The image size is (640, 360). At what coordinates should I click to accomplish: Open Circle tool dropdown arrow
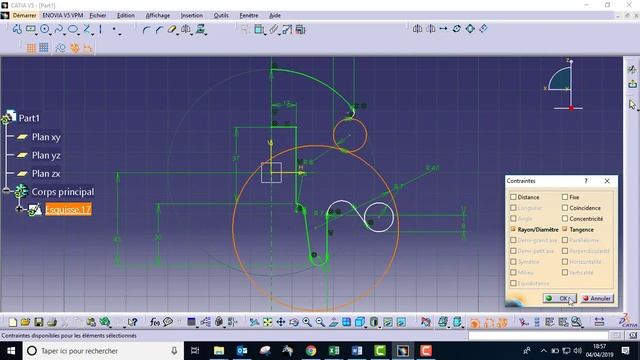[51, 34]
